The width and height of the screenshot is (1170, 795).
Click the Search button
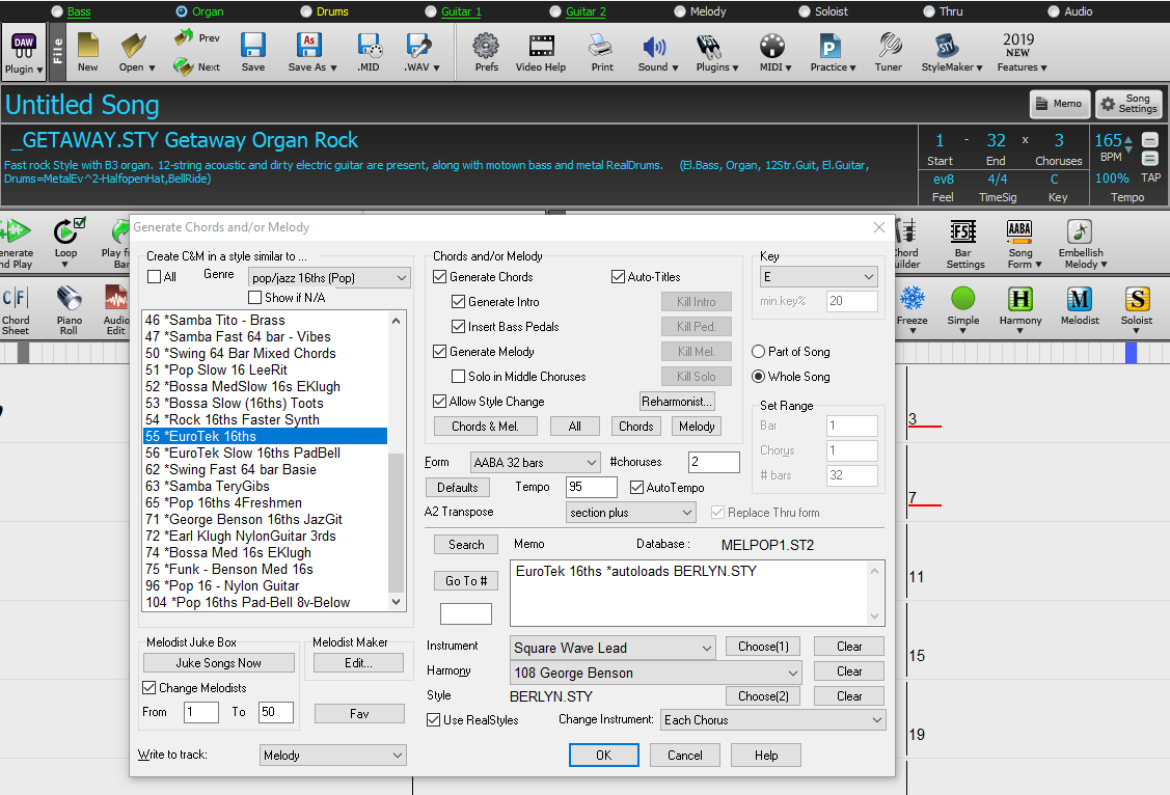tap(466, 545)
